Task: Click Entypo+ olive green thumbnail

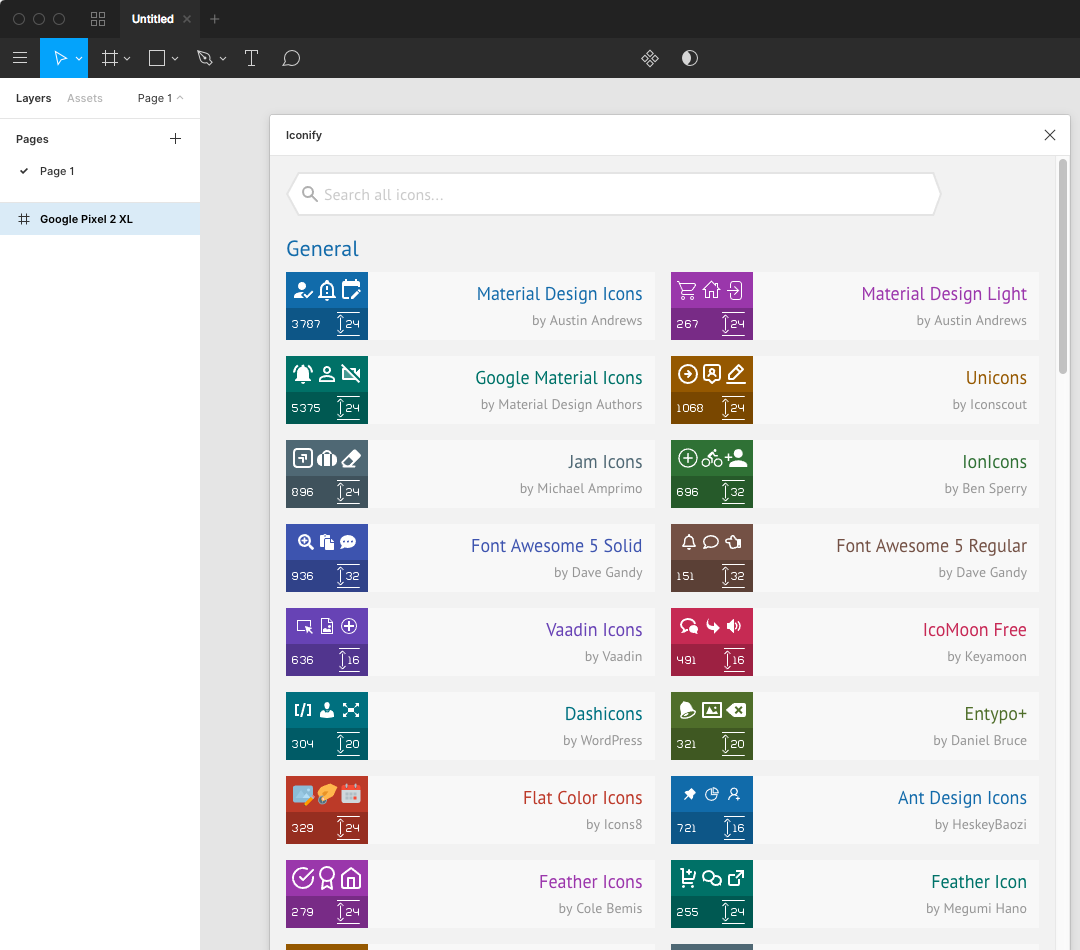Action: click(x=712, y=726)
